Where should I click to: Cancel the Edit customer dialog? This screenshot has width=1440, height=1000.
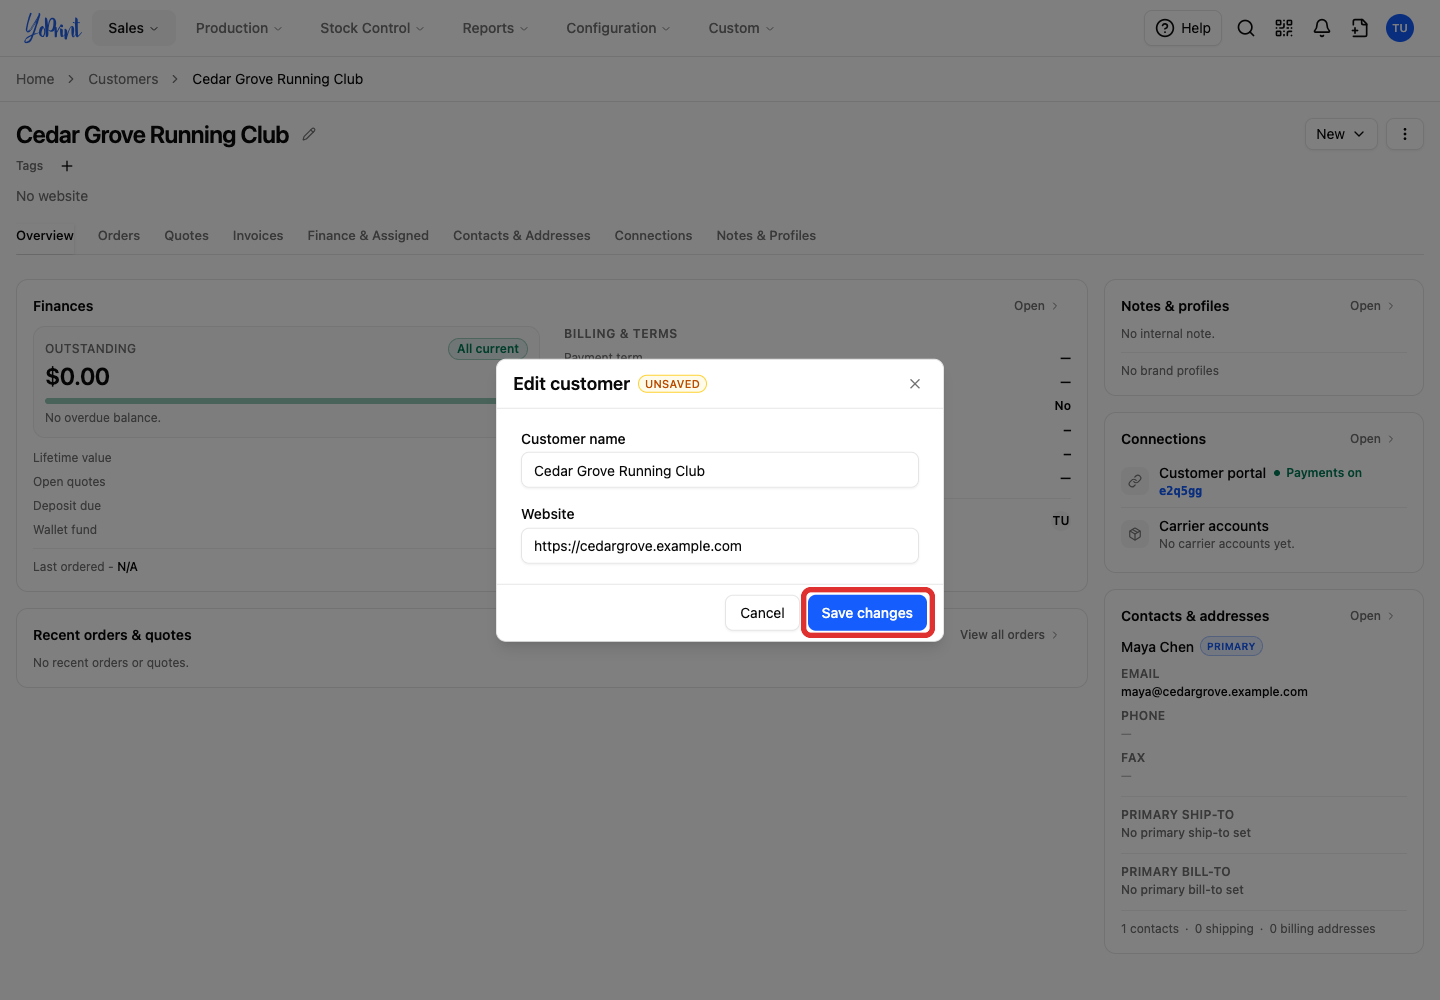click(x=762, y=613)
